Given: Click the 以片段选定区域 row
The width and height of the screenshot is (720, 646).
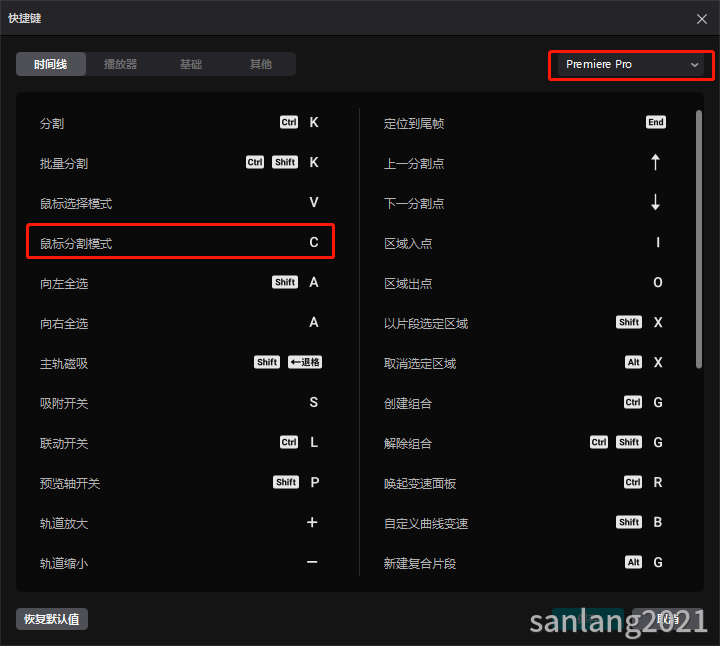Looking at the screenshot, I should [x=525, y=323].
